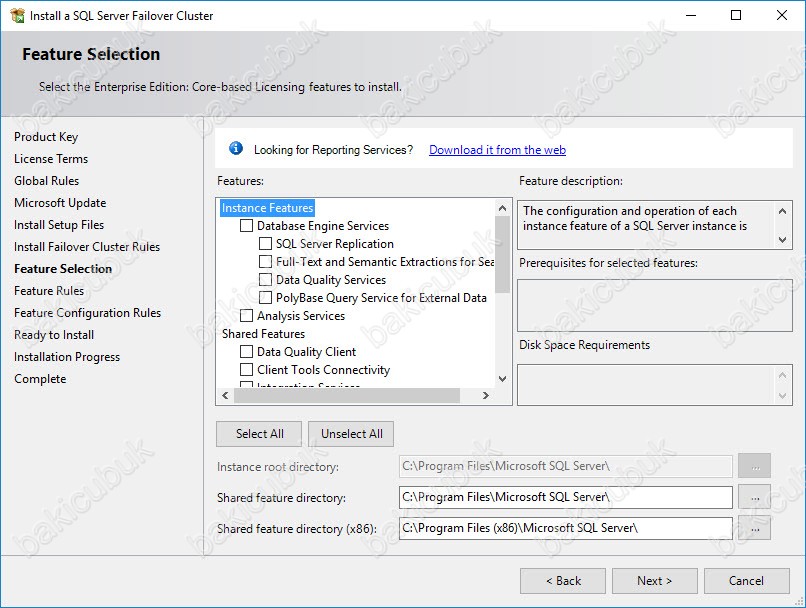Click the Select All button
This screenshot has height=608, width=806.
click(x=259, y=434)
